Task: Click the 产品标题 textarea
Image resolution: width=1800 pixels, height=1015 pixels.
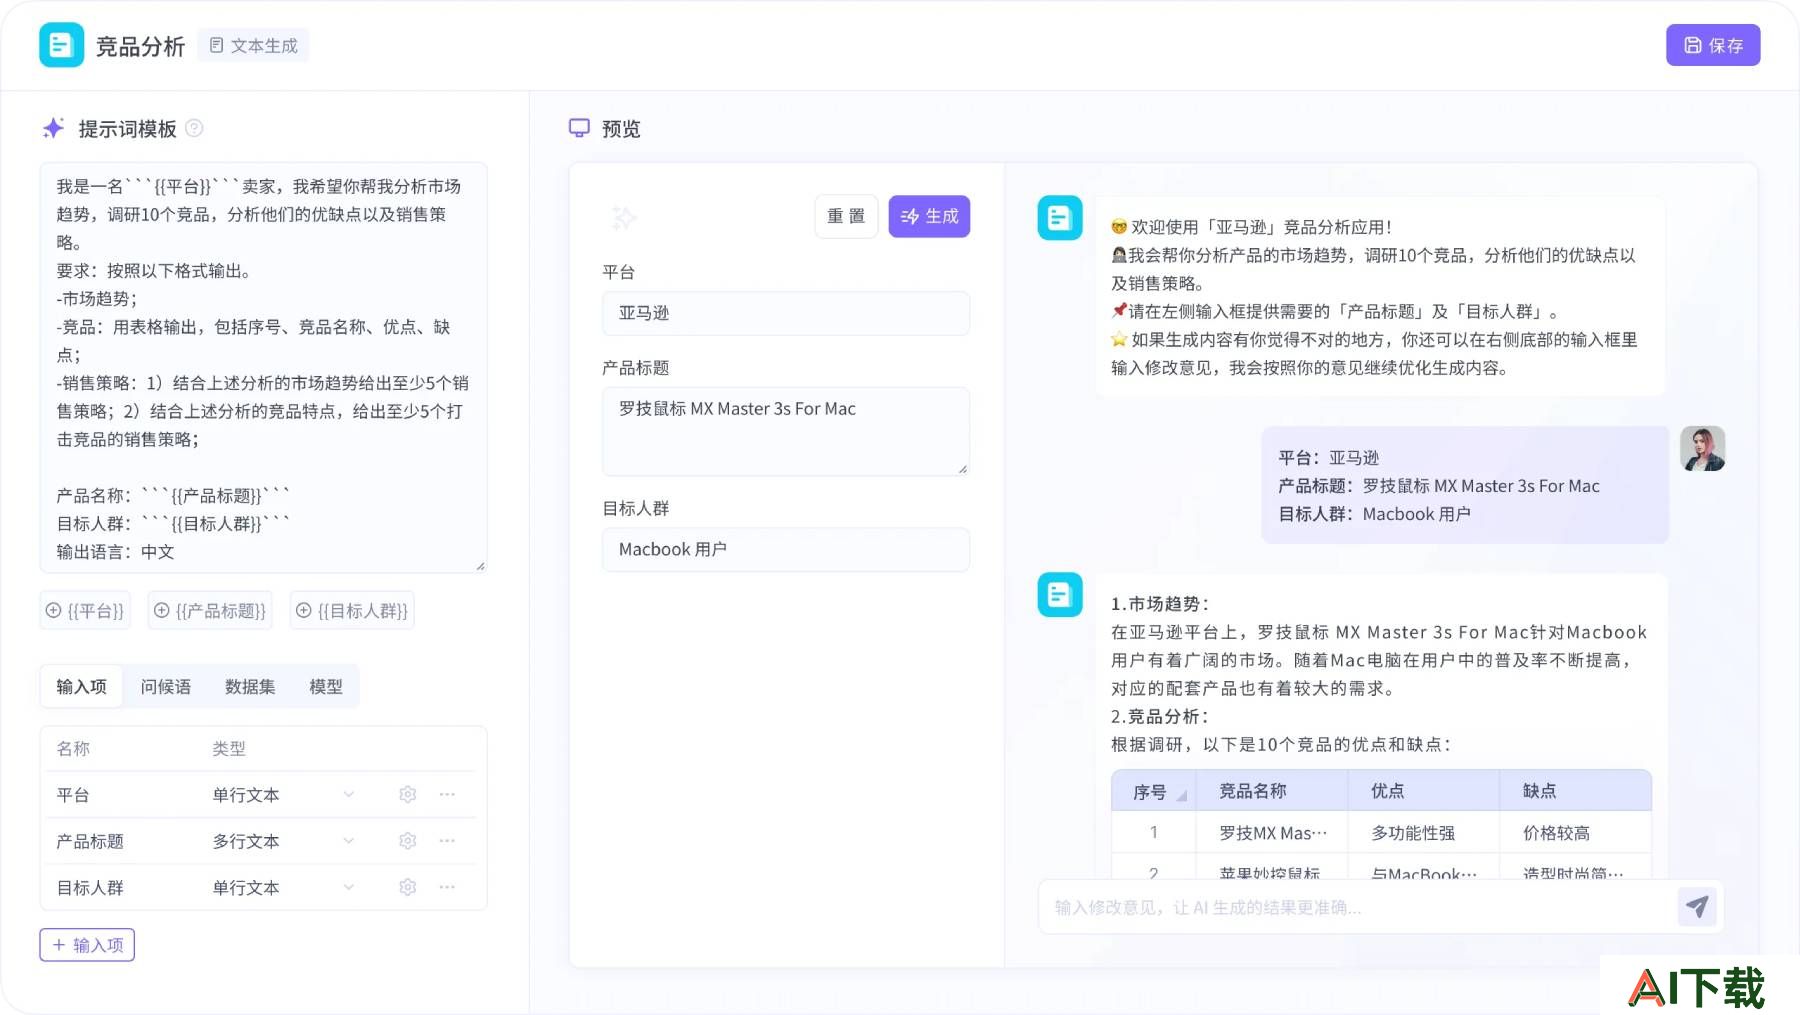Action: click(x=786, y=431)
